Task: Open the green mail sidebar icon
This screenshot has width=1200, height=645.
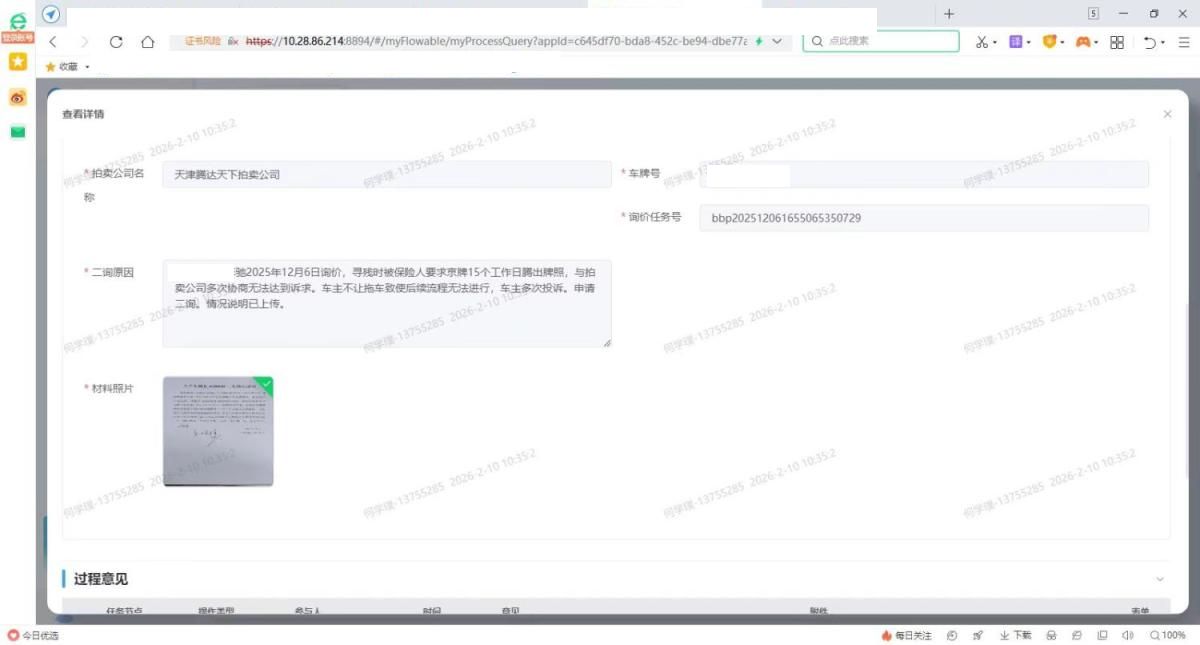Action: (x=17, y=132)
